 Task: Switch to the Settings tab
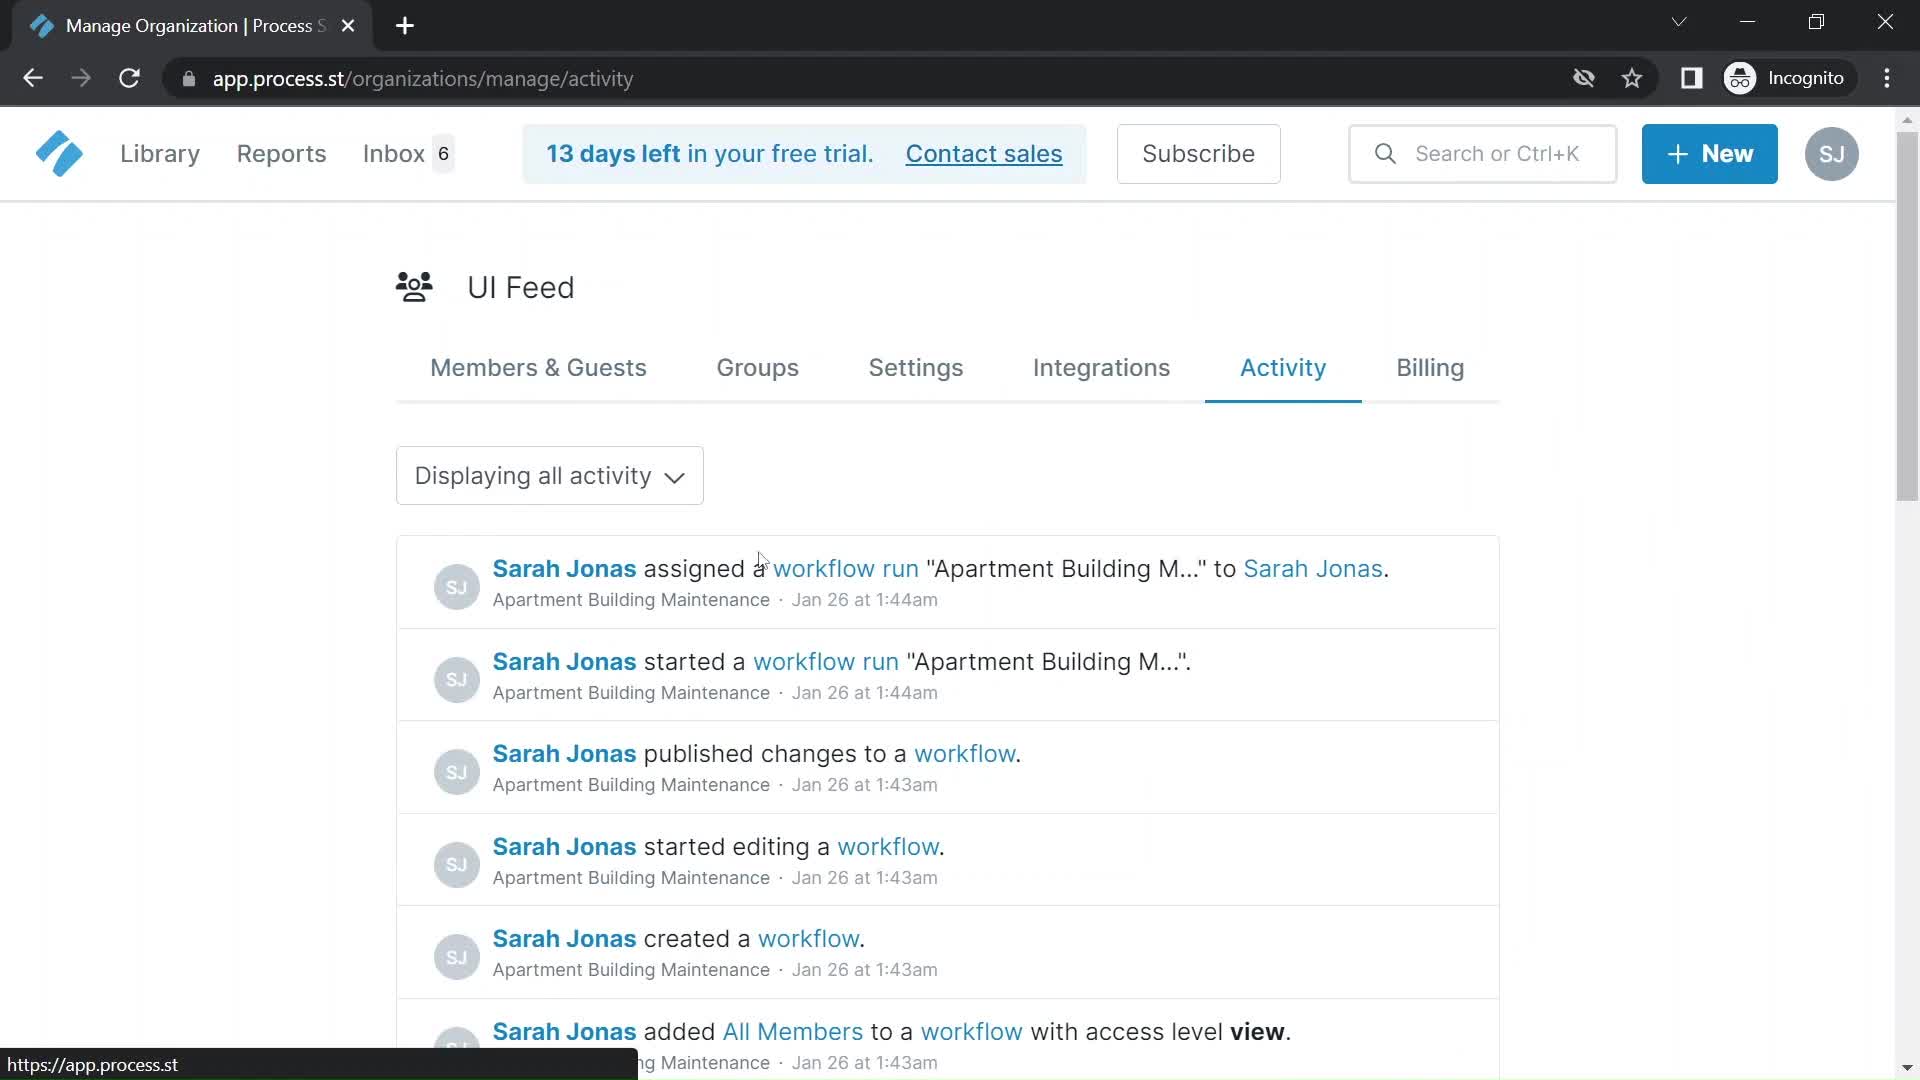[x=916, y=368]
